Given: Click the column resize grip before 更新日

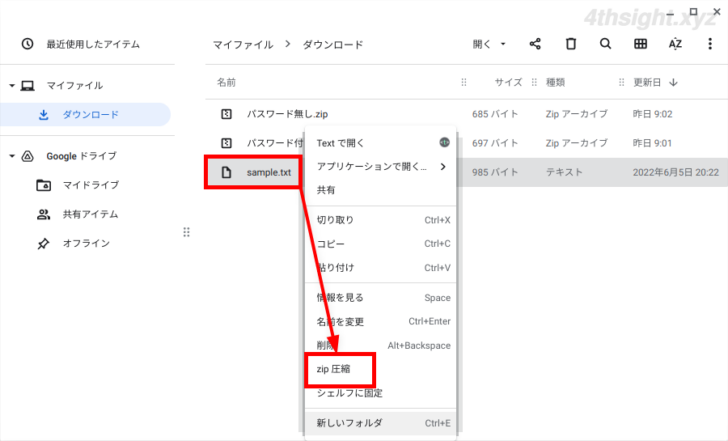Looking at the screenshot, I should 621,83.
